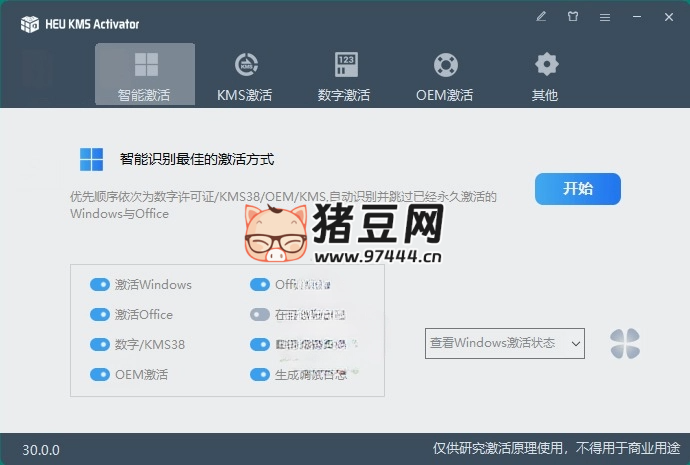Expand the 查看Windows激活状态 dropdown
The image size is (690, 465).
(x=505, y=343)
